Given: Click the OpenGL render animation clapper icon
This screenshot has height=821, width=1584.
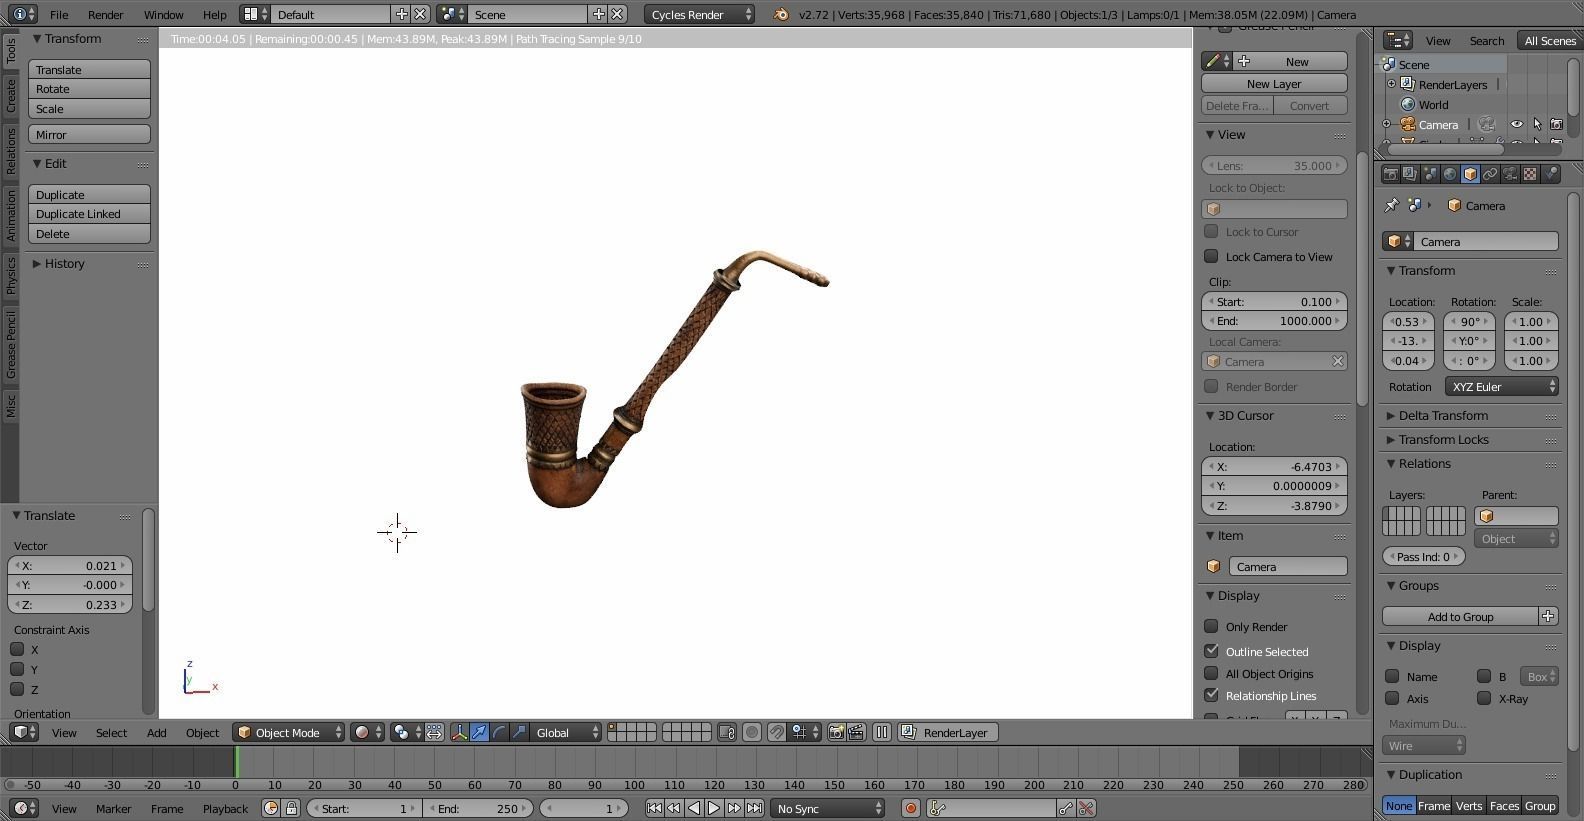Looking at the screenshot, I should (856, 733).
